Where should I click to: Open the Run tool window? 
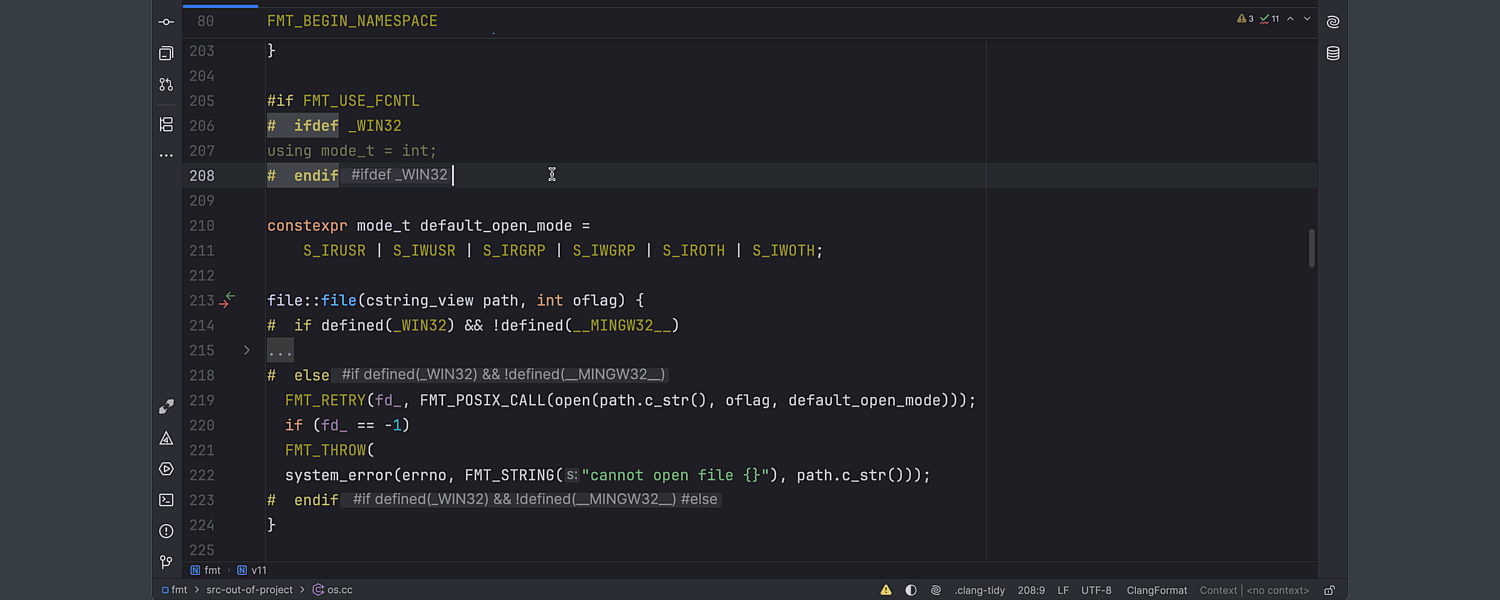point(166,468)
